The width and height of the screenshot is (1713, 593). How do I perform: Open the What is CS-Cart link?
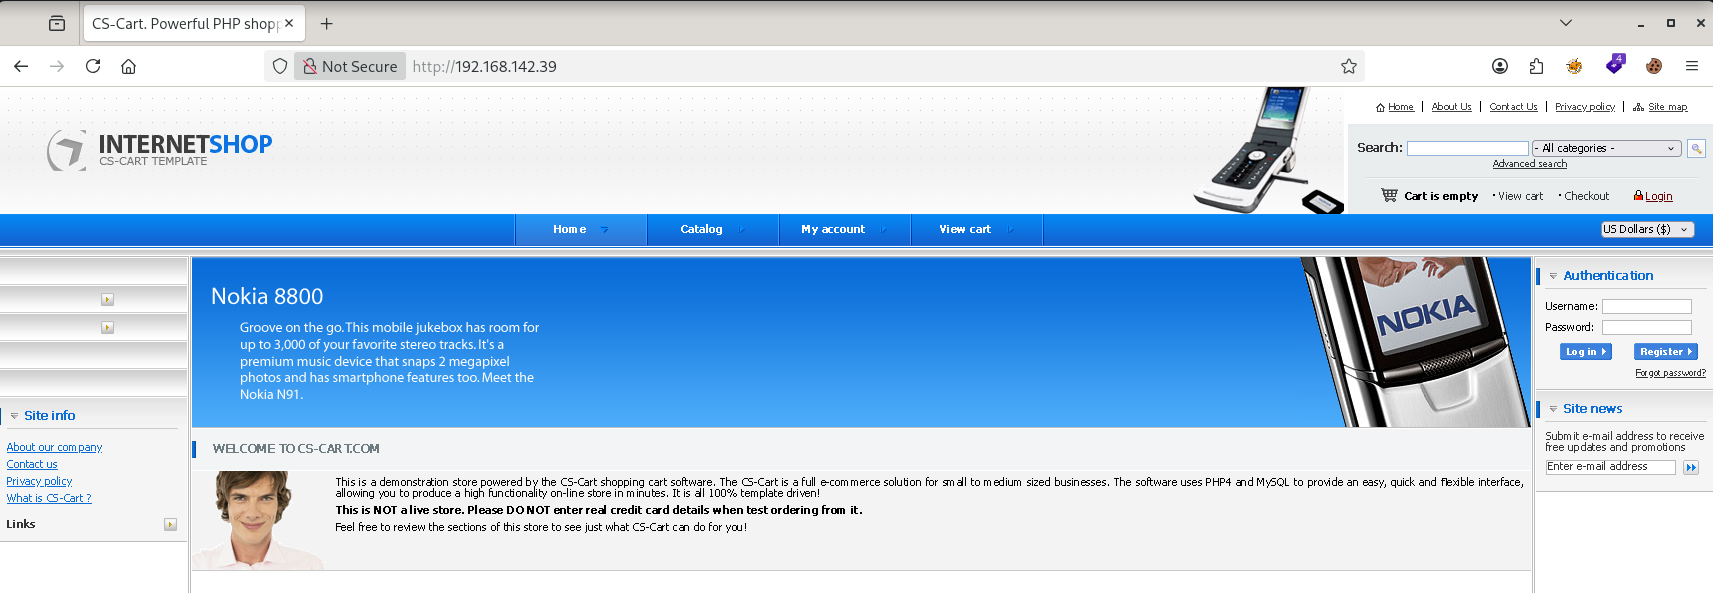[48, 498]
